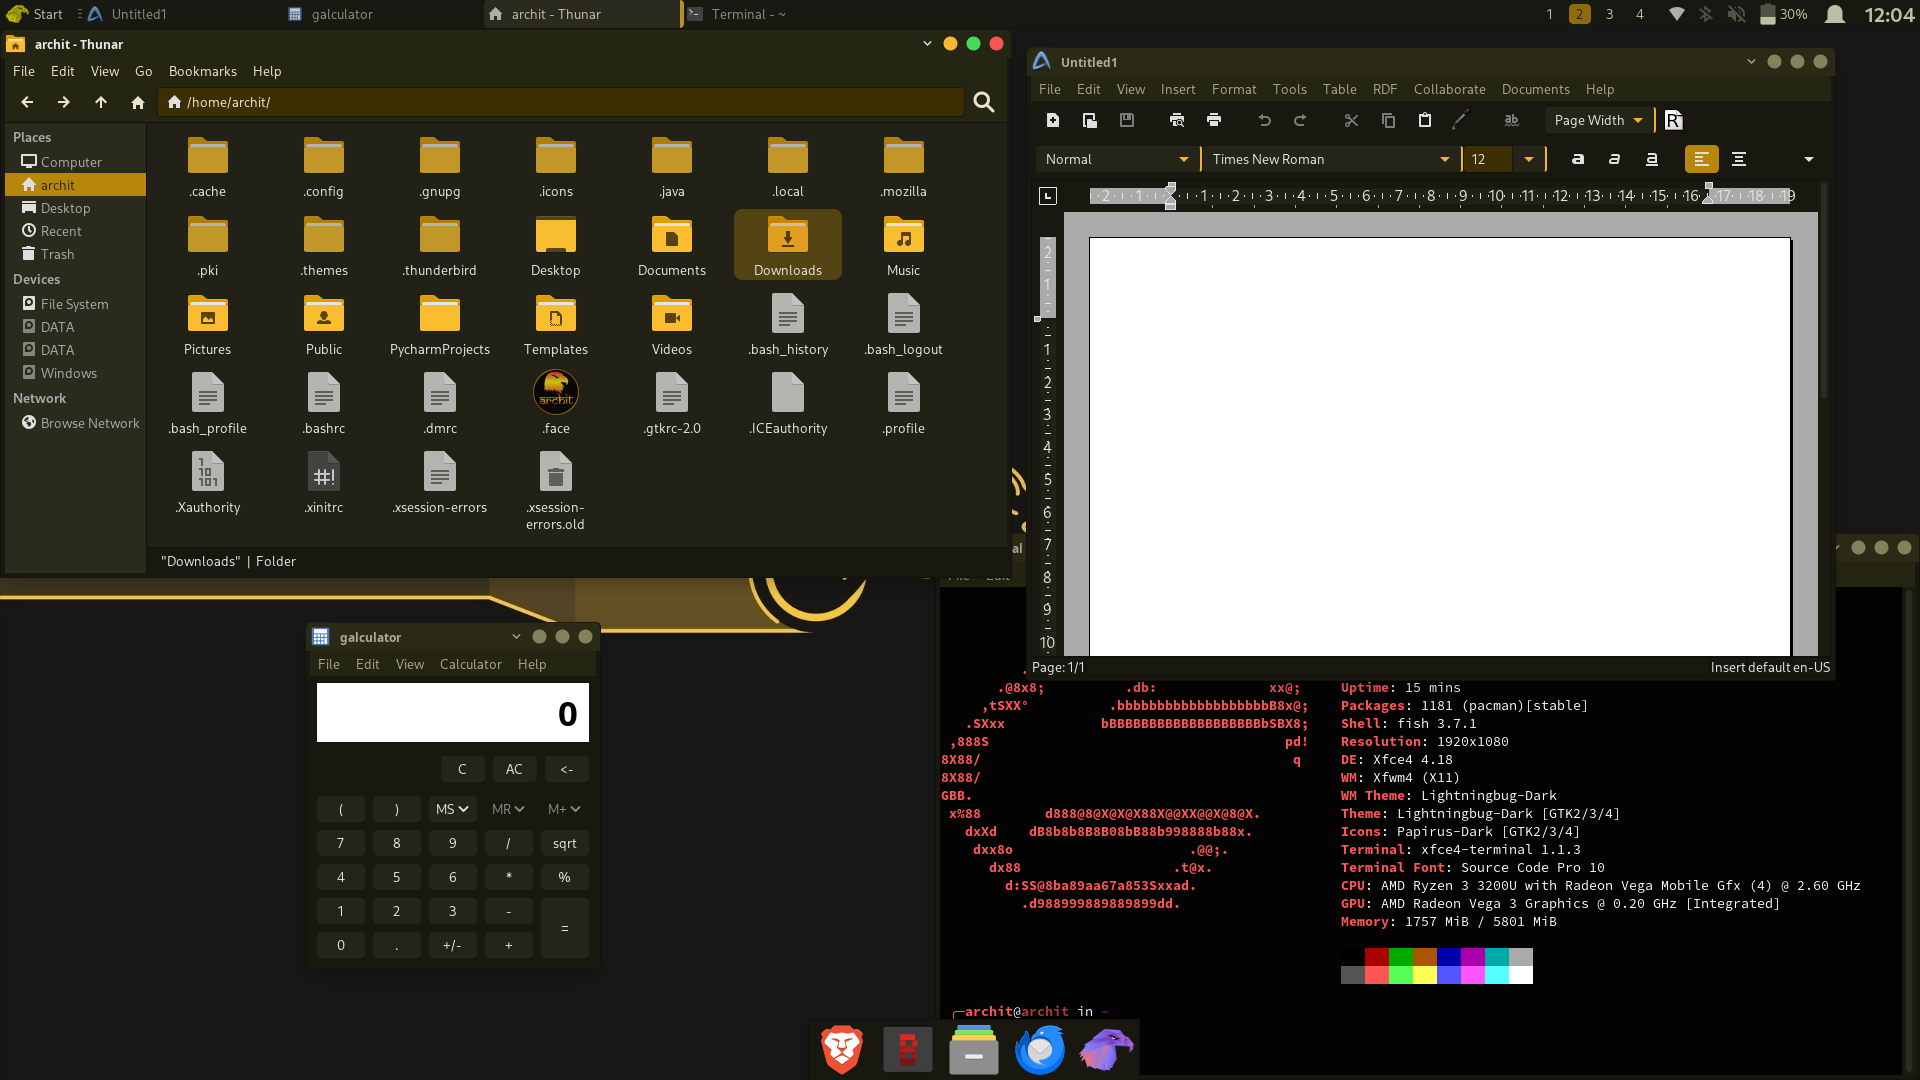Toggle bold text formatting in AbiWord

point(1578,159)
